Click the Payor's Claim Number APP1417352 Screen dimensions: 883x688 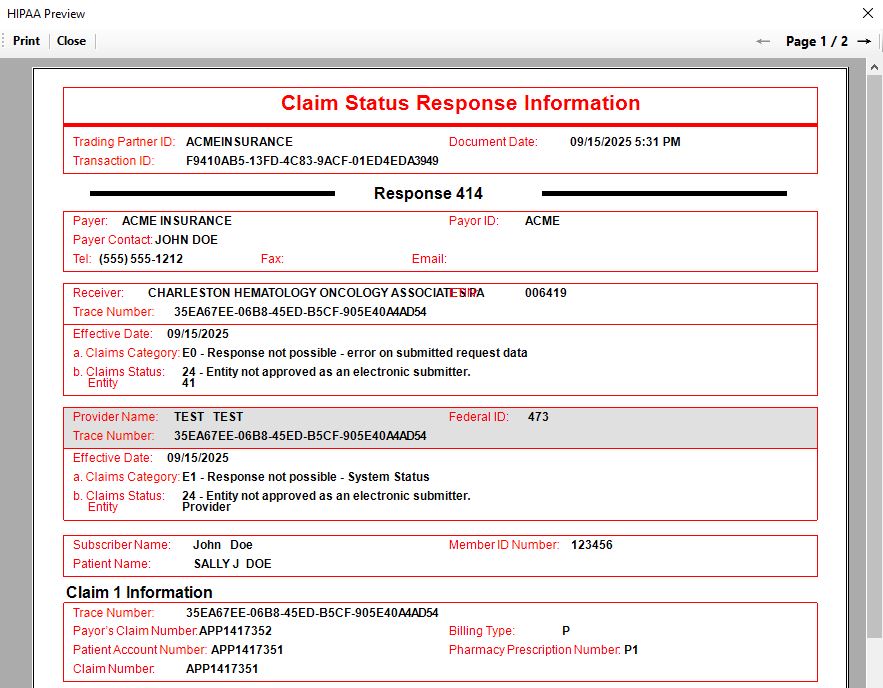(235, 631)
